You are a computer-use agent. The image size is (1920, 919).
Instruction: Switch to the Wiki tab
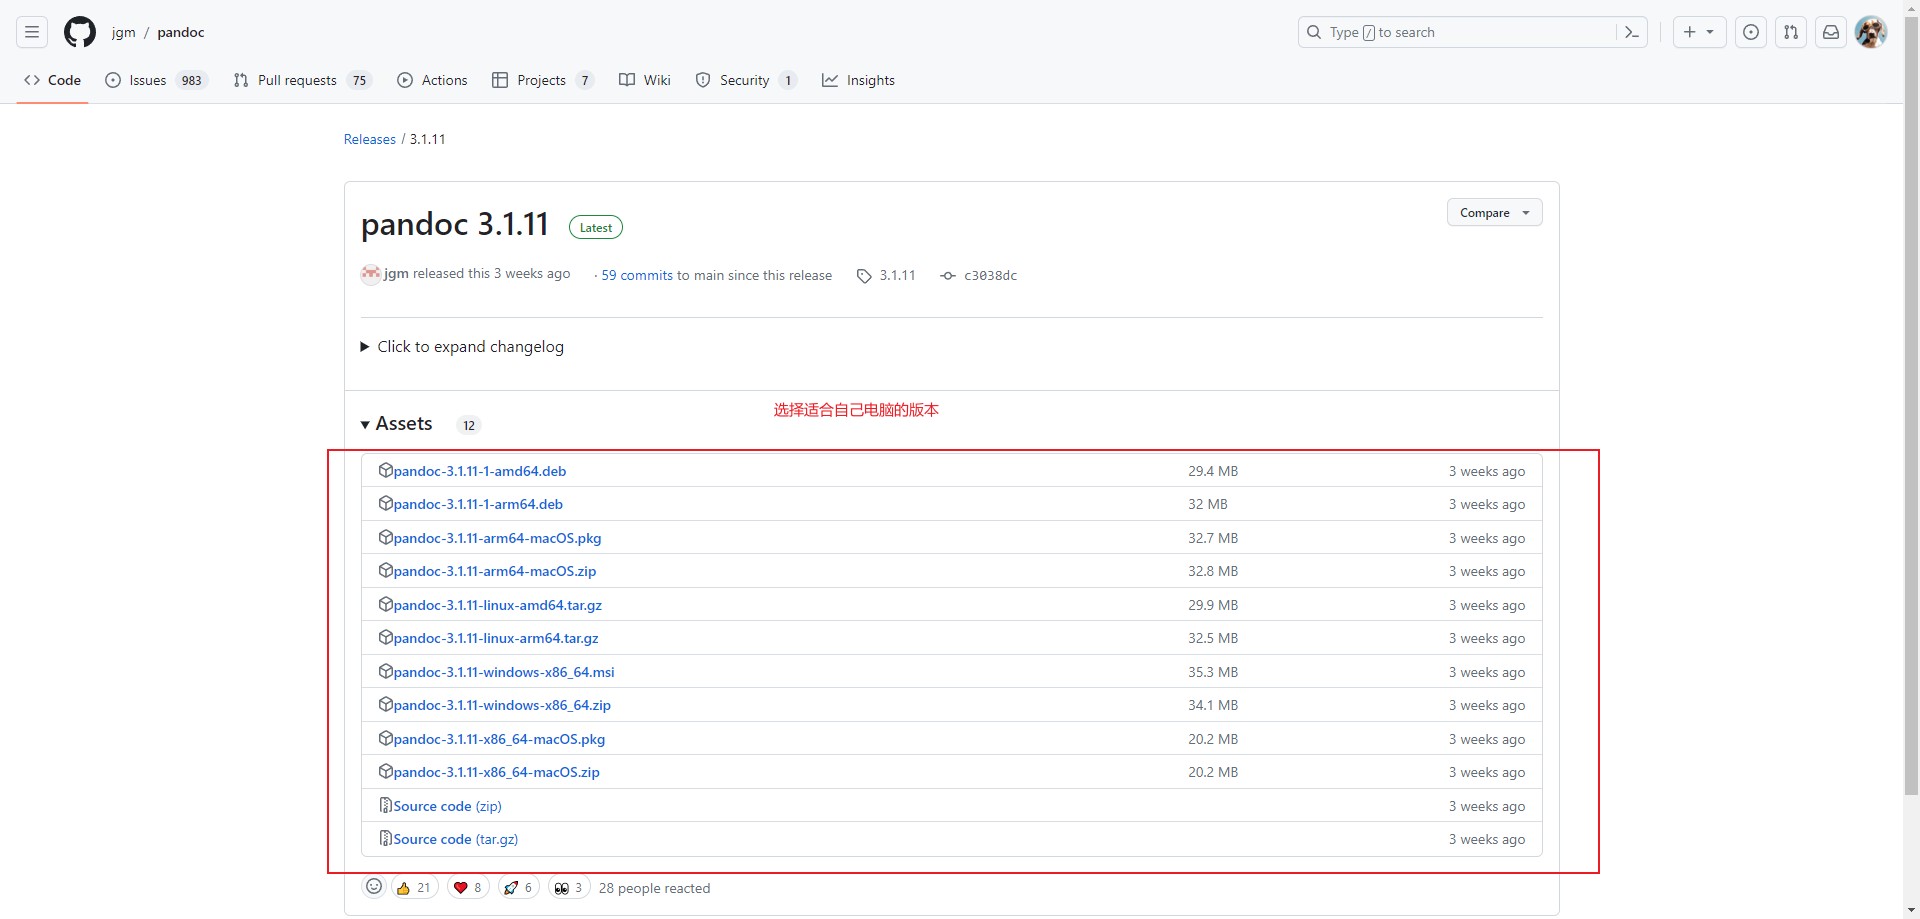(x=645, y=80)
